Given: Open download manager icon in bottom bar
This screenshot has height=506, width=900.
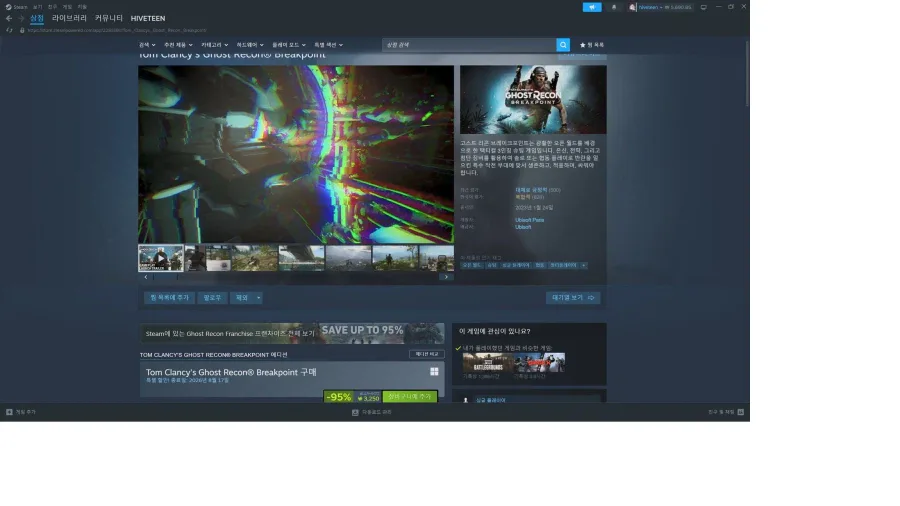Looking at the screenshot, I should coord(355,412).
